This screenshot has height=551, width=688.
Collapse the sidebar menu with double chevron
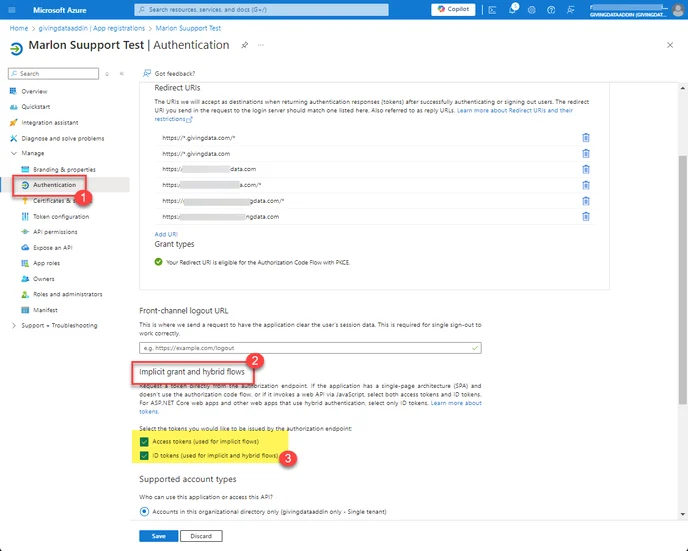point(122,74)
